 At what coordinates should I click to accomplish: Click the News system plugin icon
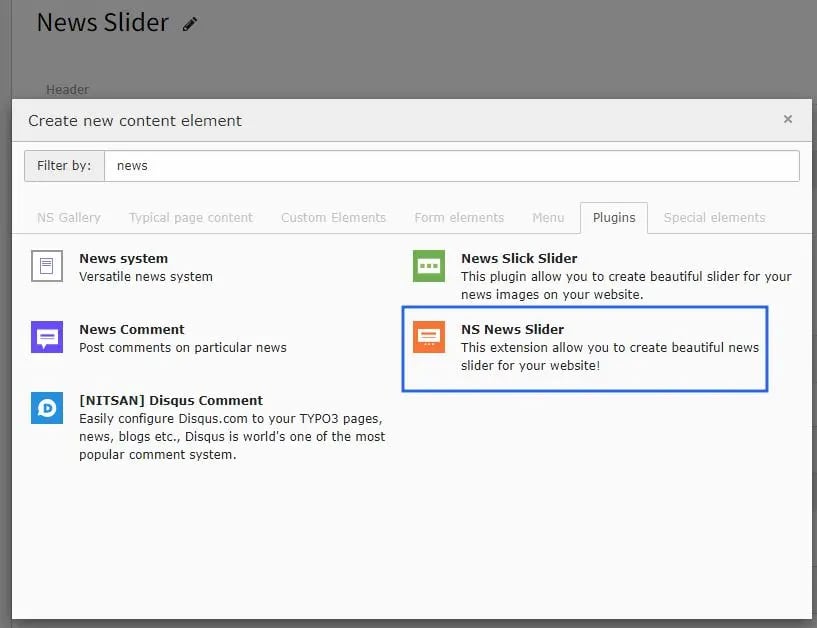[x=47, y=266]
